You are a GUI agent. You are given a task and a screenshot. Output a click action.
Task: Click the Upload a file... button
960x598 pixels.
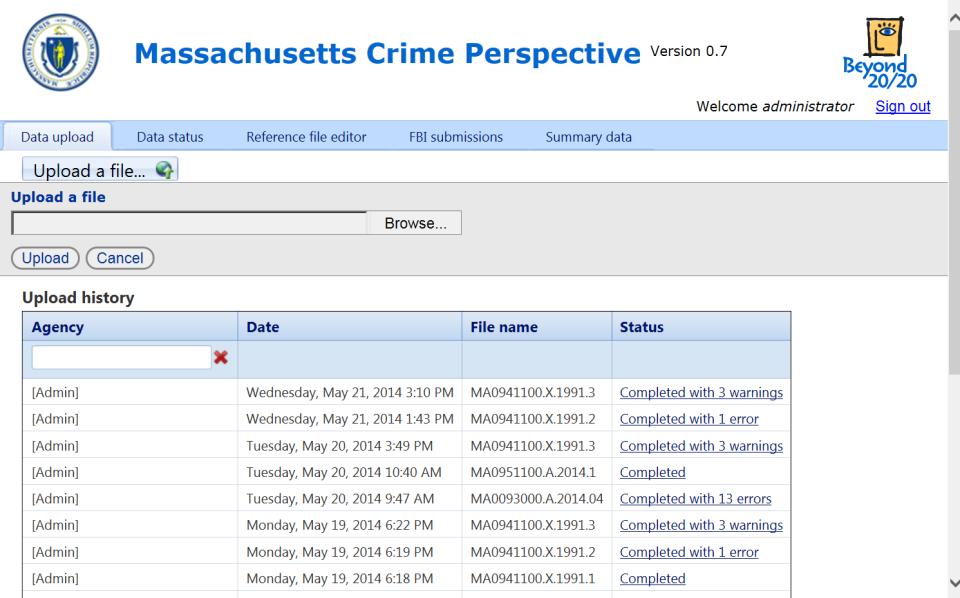100,170
